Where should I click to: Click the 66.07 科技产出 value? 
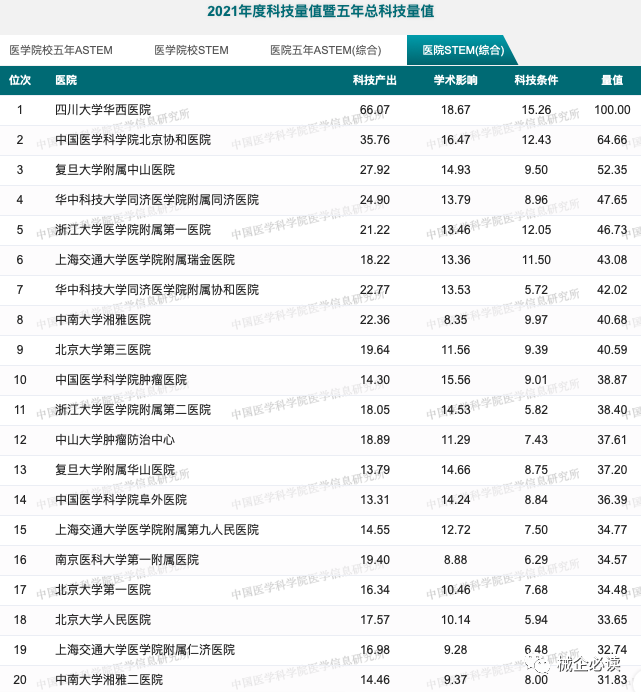[x=375, y=109]
